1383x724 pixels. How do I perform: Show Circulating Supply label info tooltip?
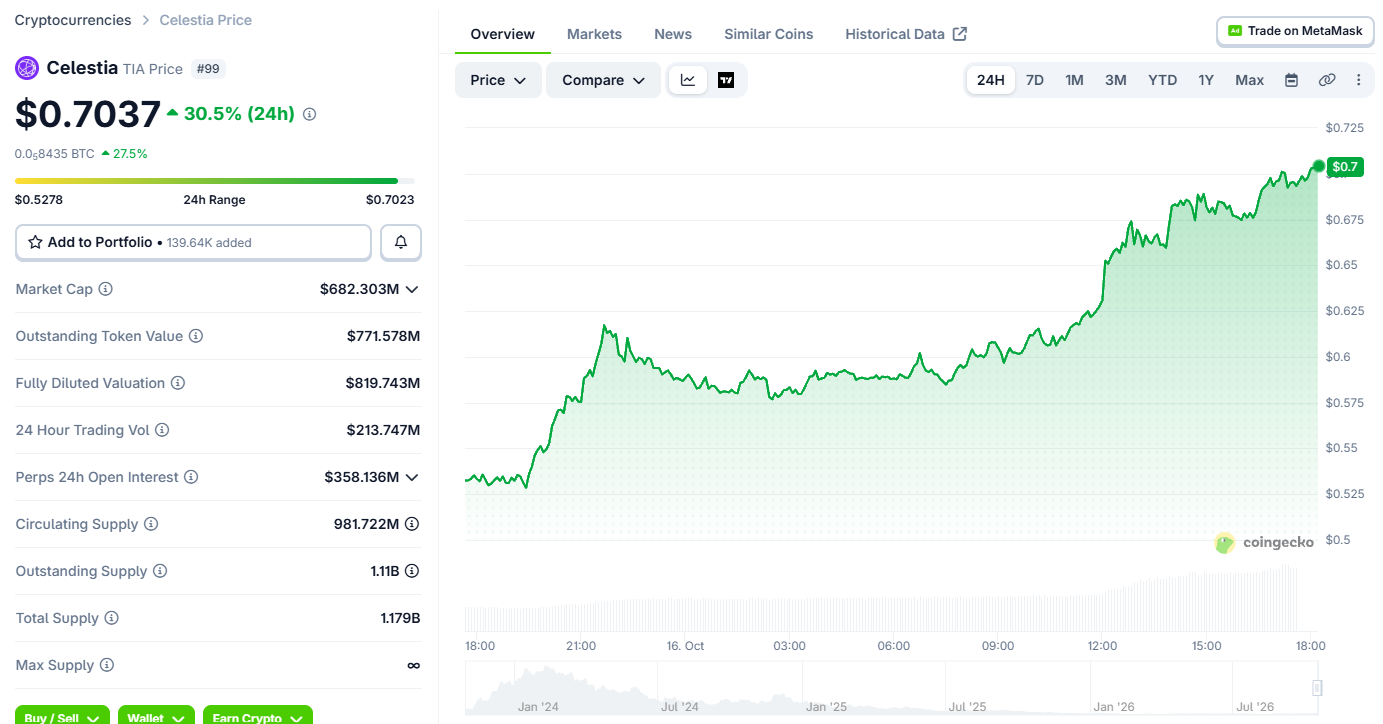tap(151, 524)
